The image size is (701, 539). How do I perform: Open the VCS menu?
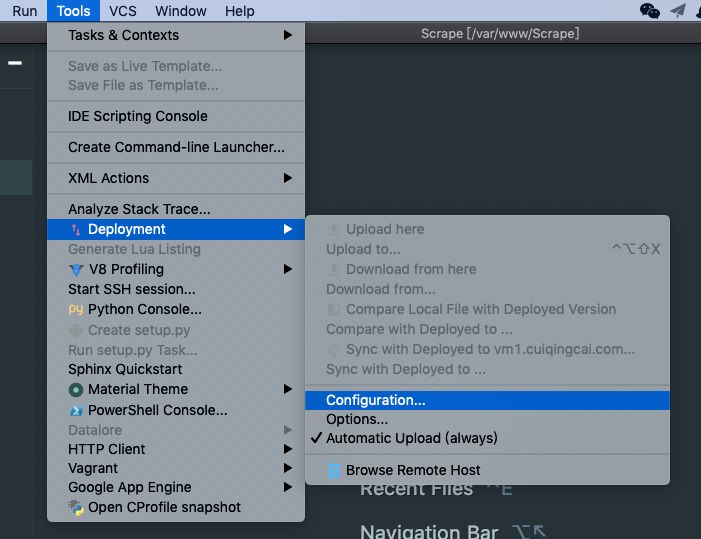point(122,11)
